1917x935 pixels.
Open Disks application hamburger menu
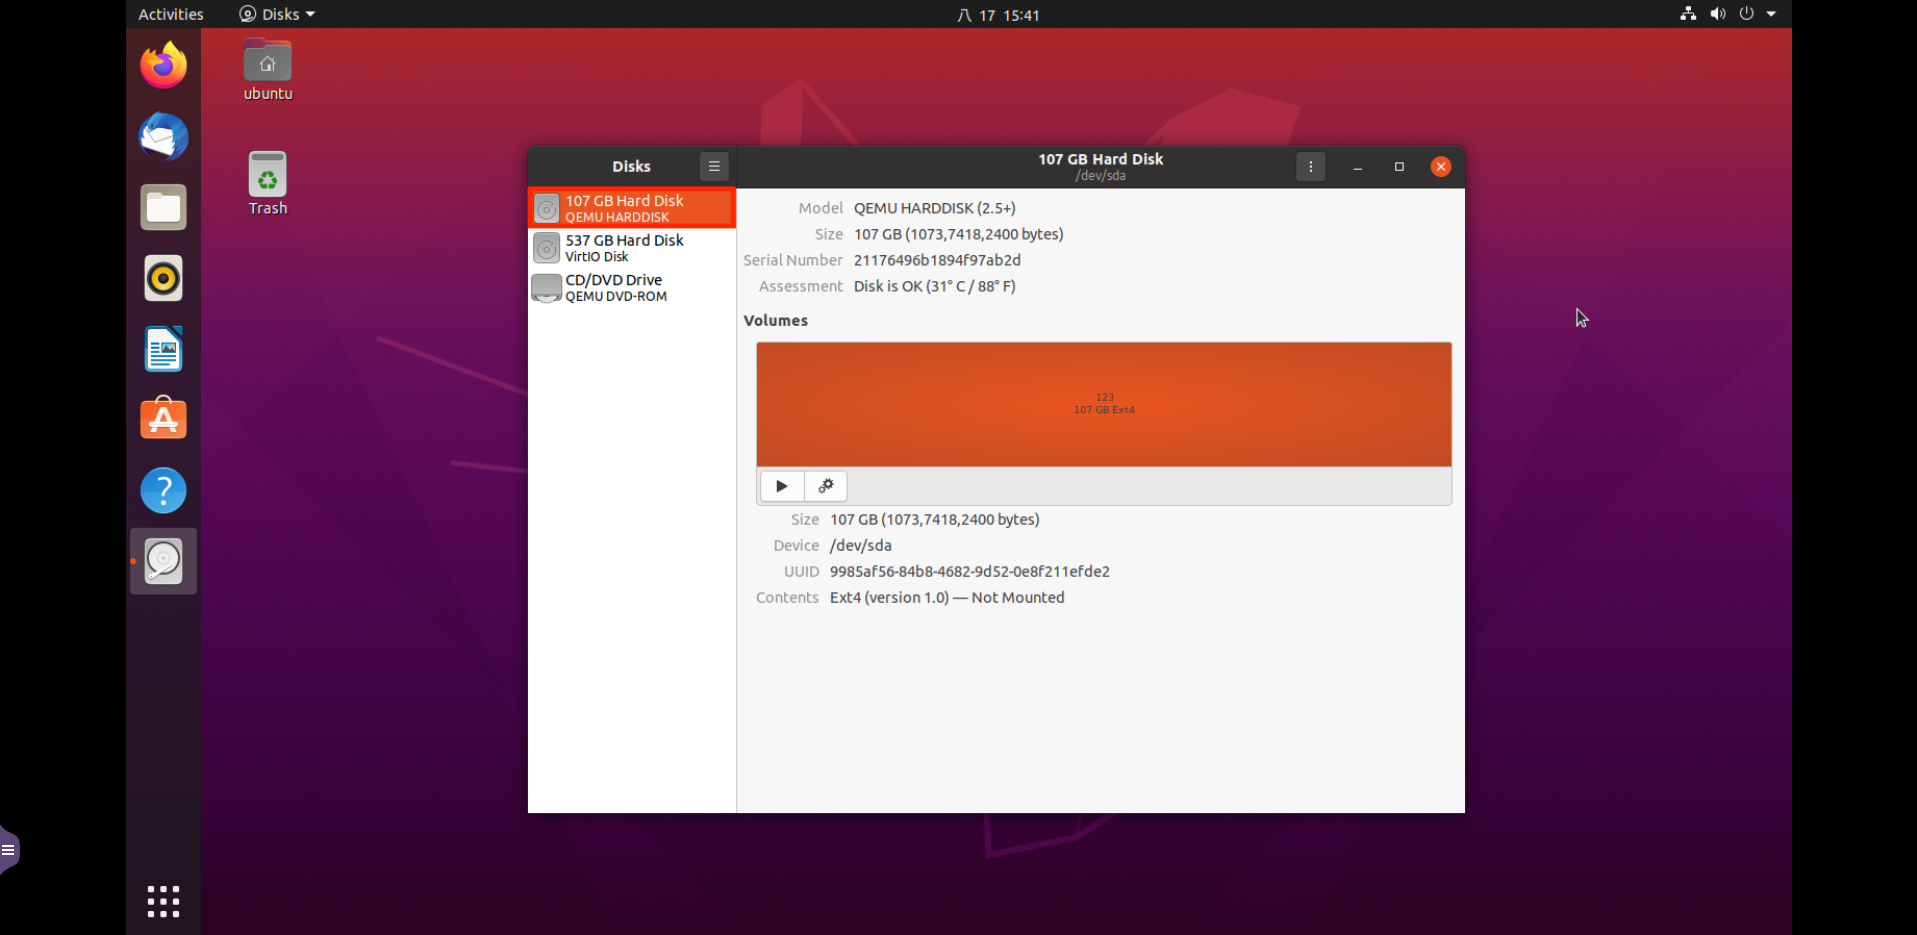[714, 166]
